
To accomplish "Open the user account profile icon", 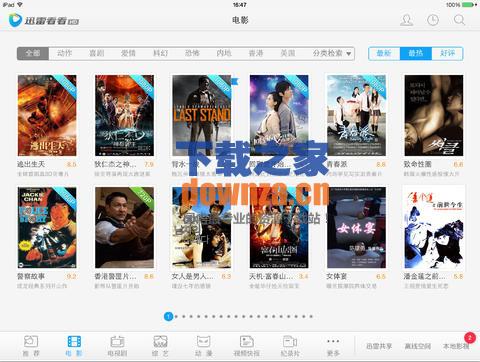I will click(406, 20).
